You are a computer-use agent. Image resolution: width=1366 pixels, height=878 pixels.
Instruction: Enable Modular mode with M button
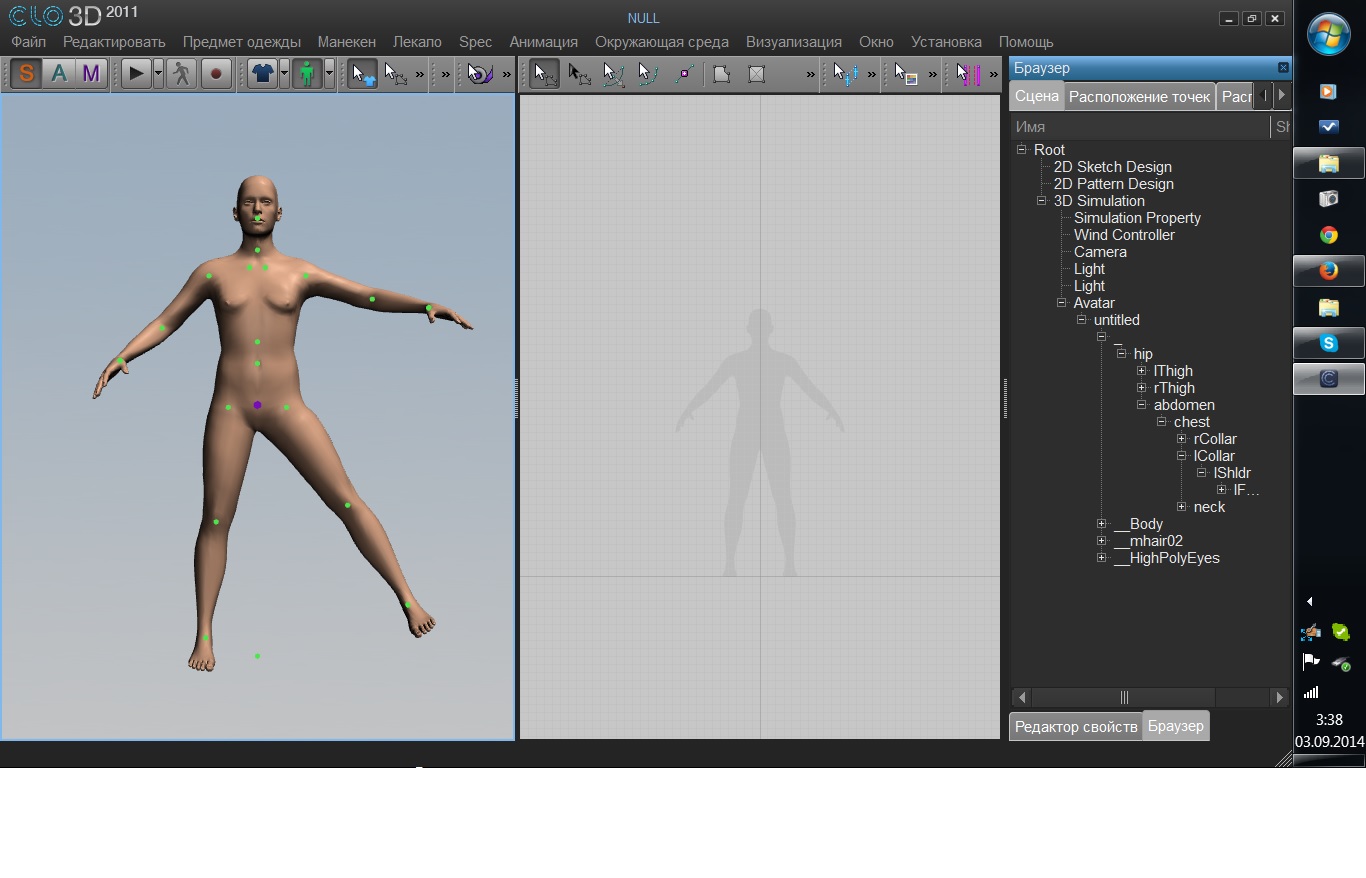pos(91,74)
